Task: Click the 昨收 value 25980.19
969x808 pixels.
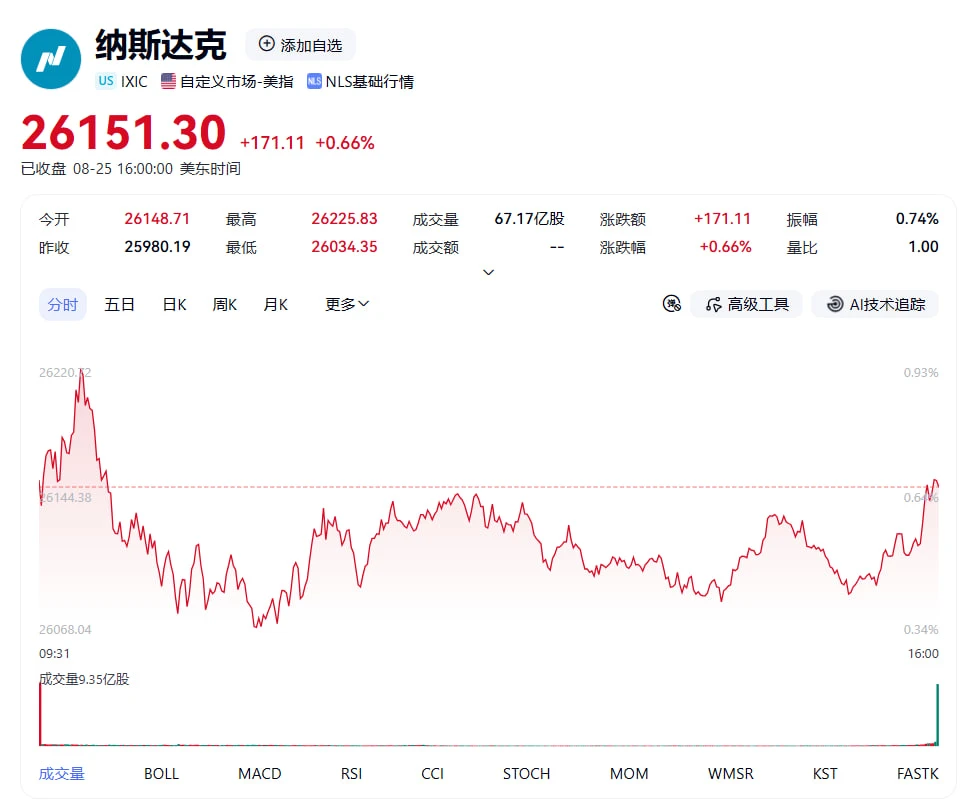Action: point(157,247)
